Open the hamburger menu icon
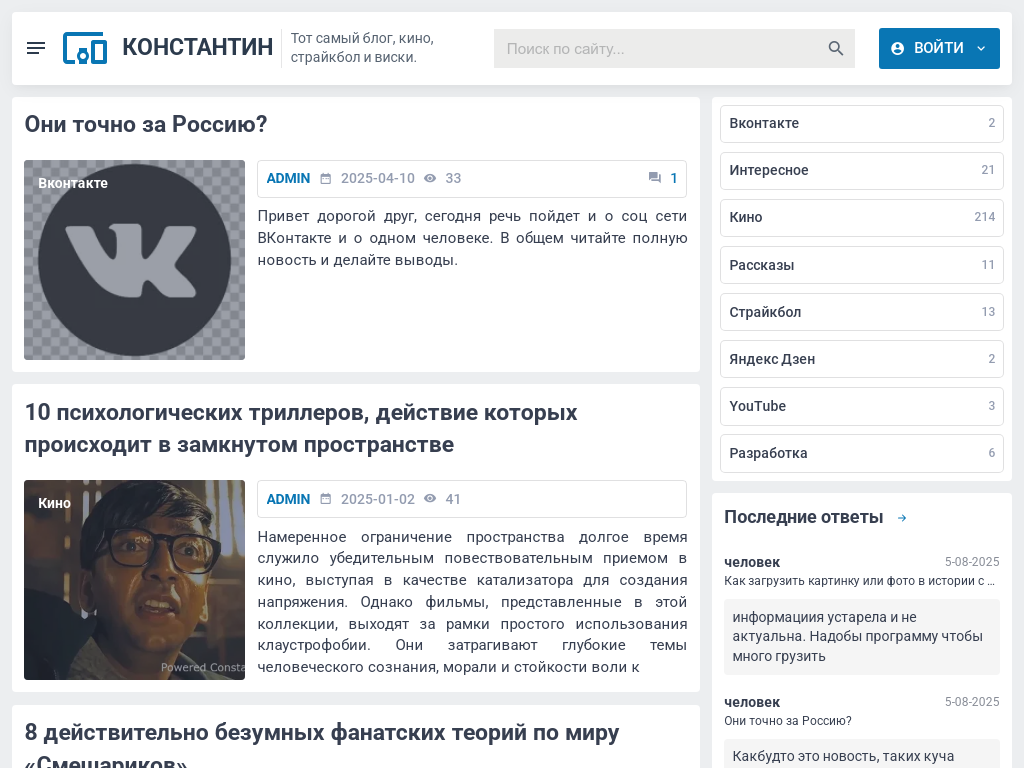1024x768 pixels. (x=36, y=48)
